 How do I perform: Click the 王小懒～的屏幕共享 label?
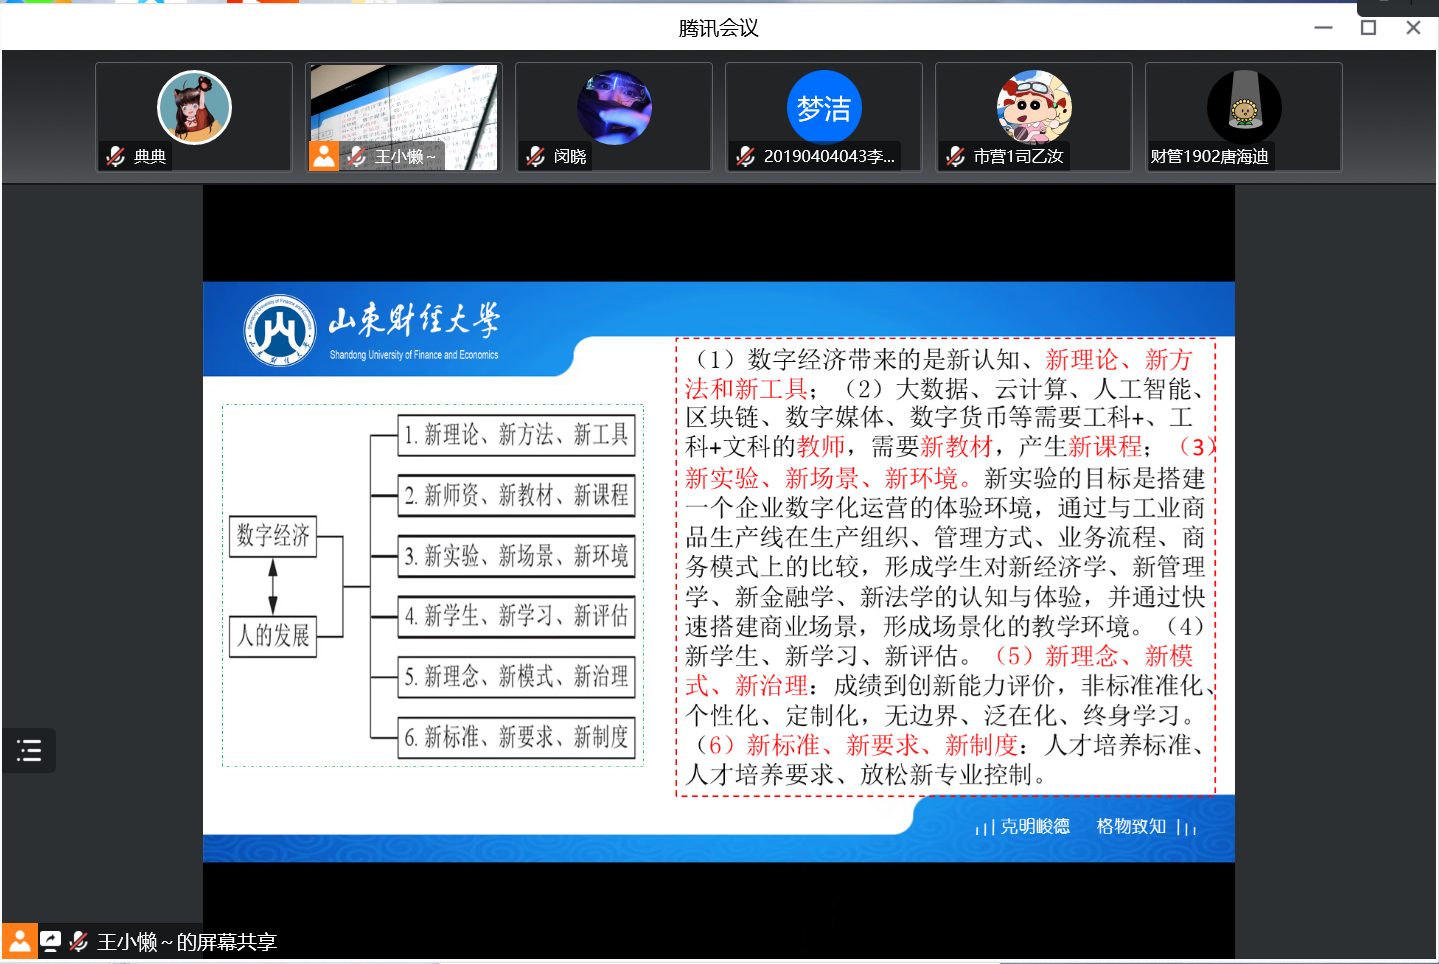tap(187, 942)
